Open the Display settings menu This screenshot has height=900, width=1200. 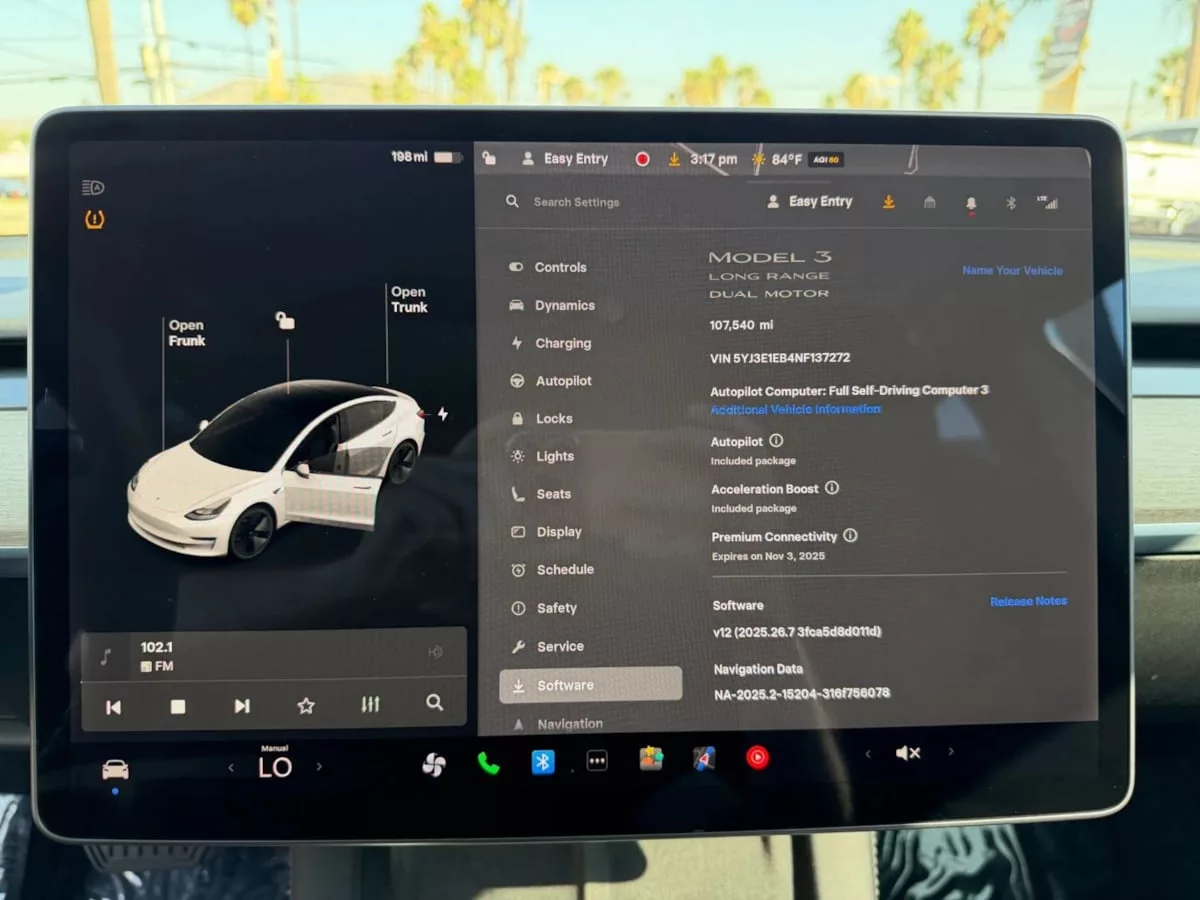558,532
